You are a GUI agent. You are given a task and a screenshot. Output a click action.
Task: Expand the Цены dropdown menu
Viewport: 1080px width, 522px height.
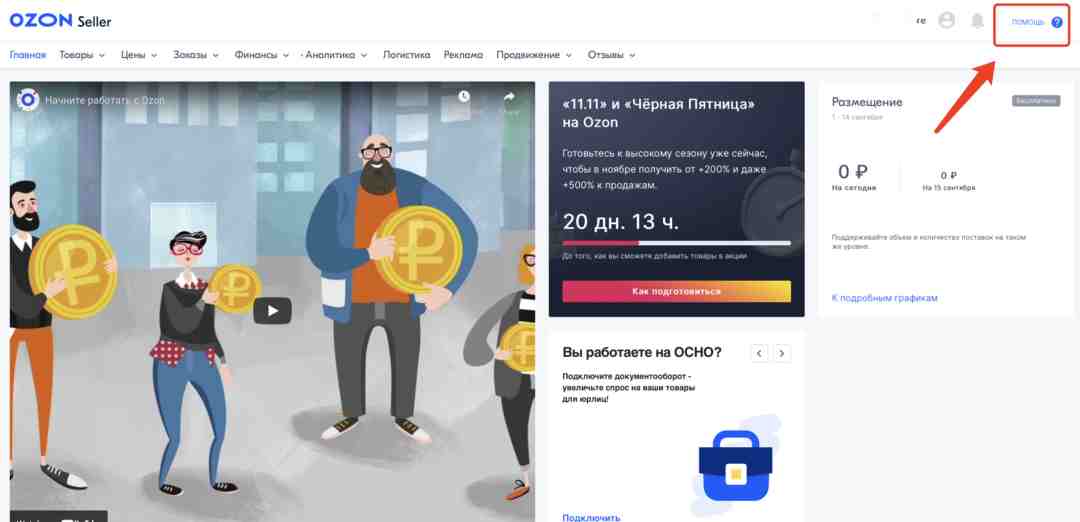tap(139, 55)
